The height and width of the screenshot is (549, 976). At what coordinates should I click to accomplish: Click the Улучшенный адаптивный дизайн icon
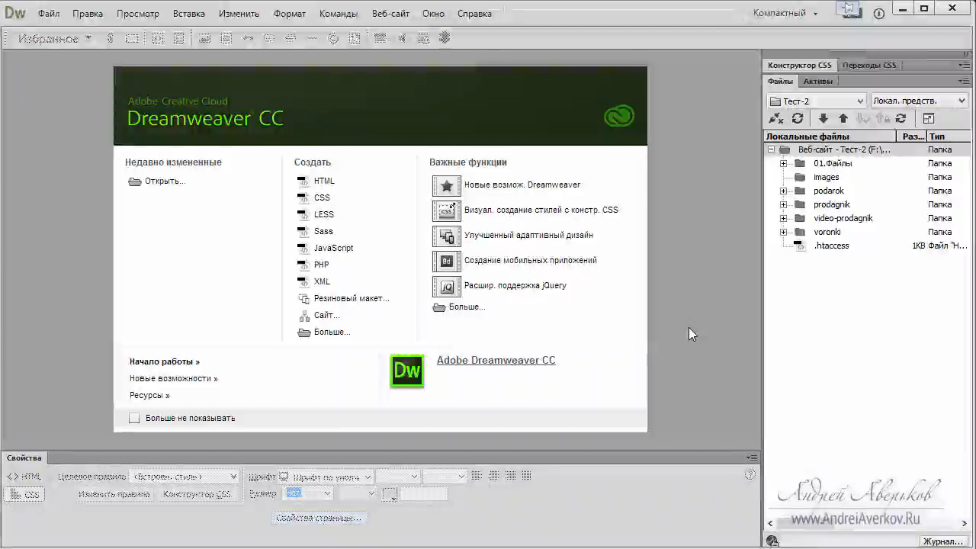[x=446, y=235]
